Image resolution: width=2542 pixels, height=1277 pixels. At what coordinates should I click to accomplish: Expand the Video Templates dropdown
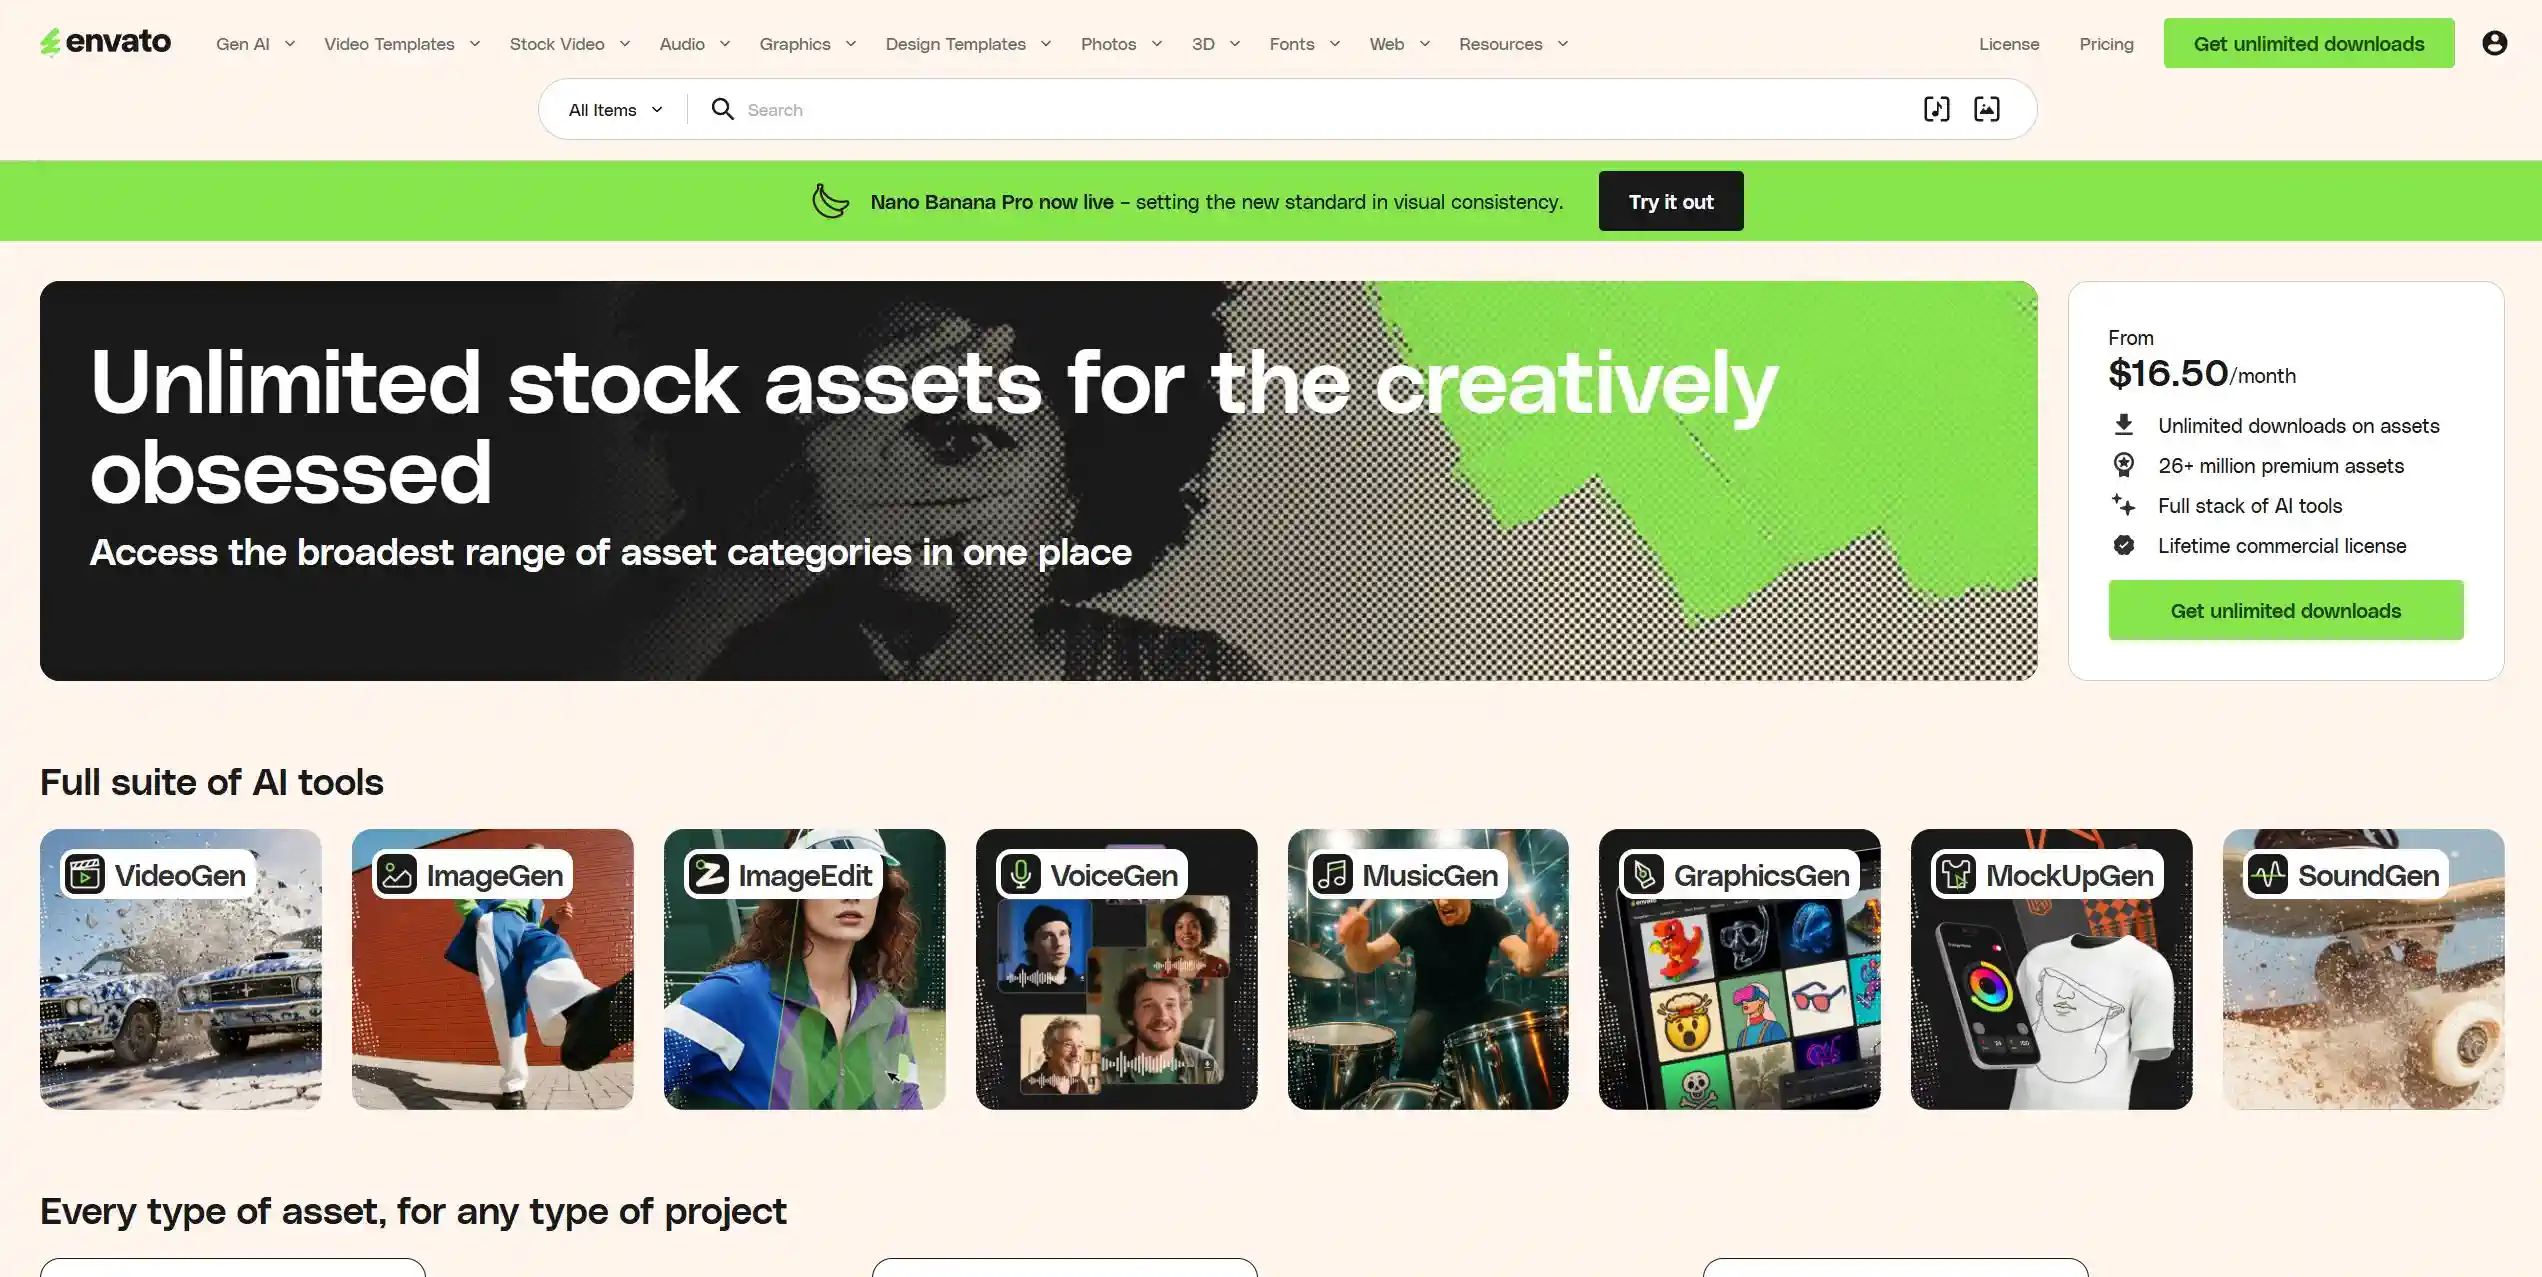pyautogui.click(x=402, y=44)
